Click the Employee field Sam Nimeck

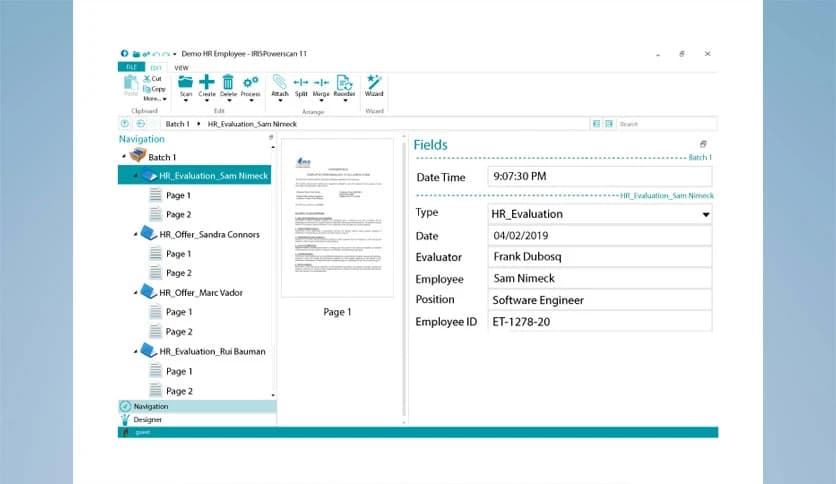point(600,278)
